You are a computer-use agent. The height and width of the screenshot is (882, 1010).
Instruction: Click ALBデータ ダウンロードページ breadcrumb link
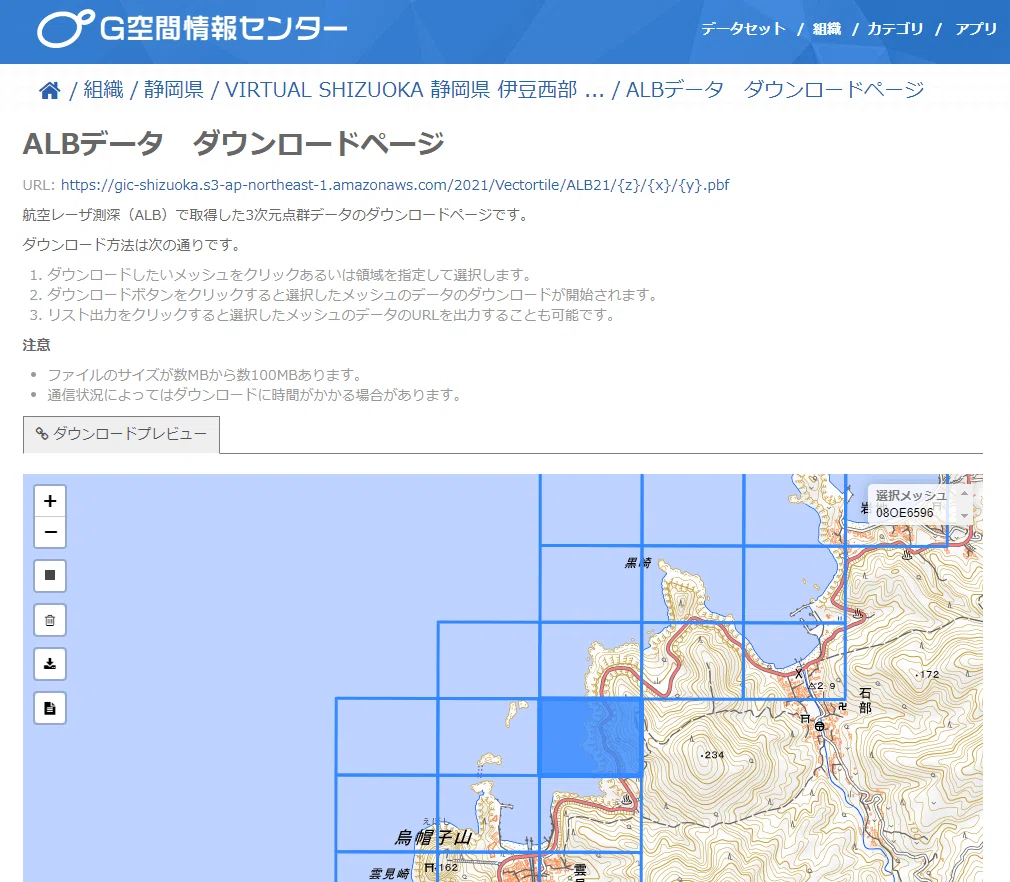[775, 90]
